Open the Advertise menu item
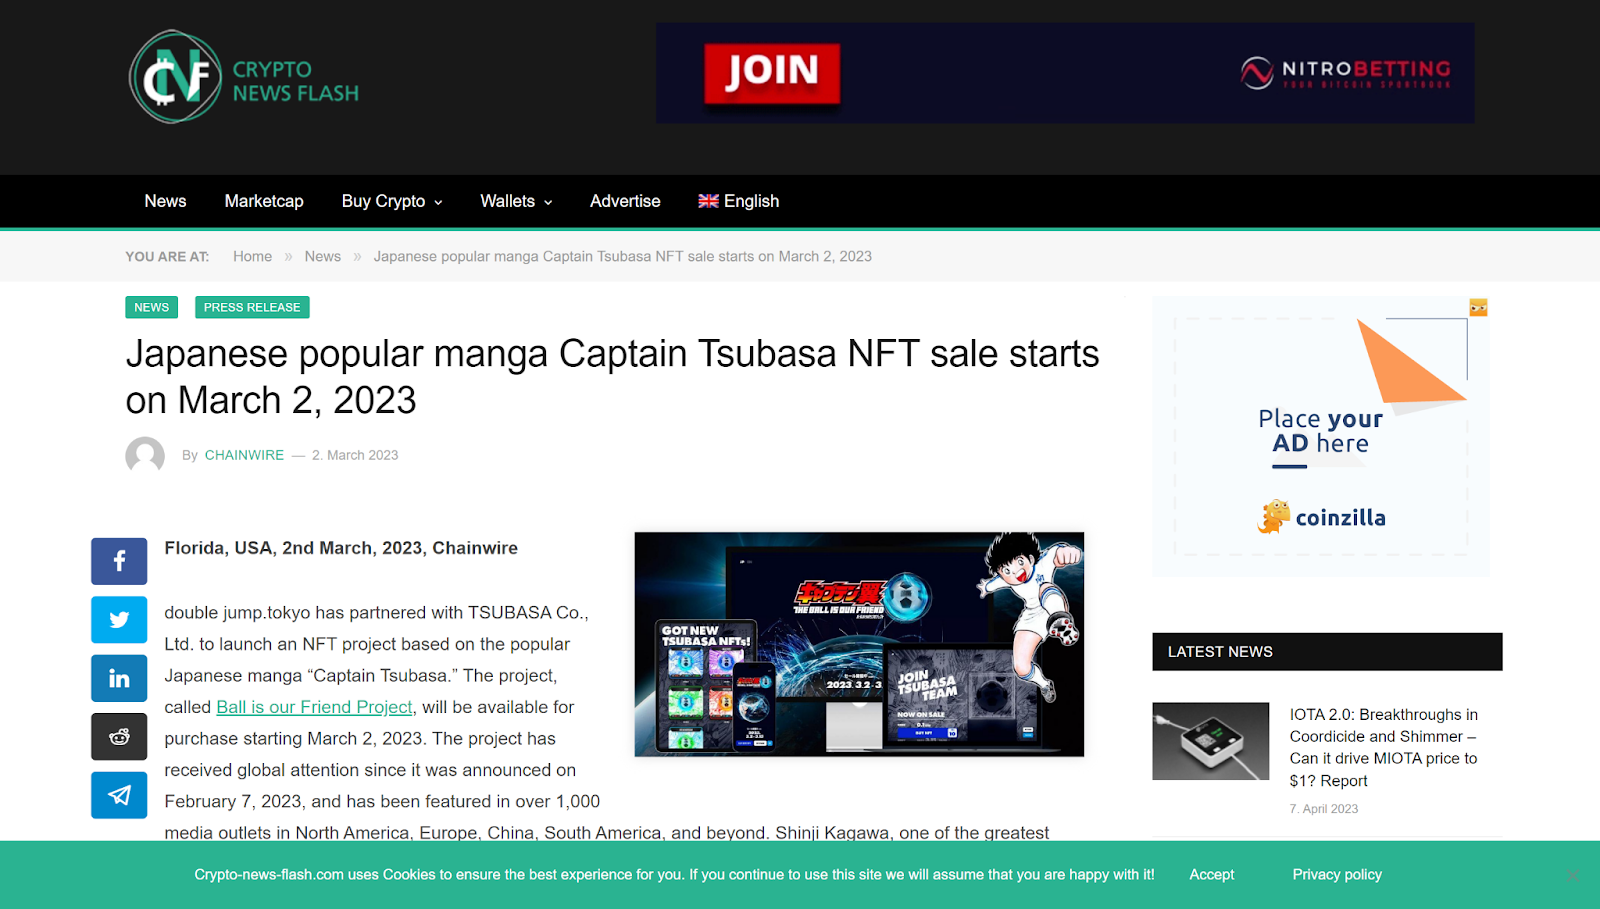 [x=625, y=201]
